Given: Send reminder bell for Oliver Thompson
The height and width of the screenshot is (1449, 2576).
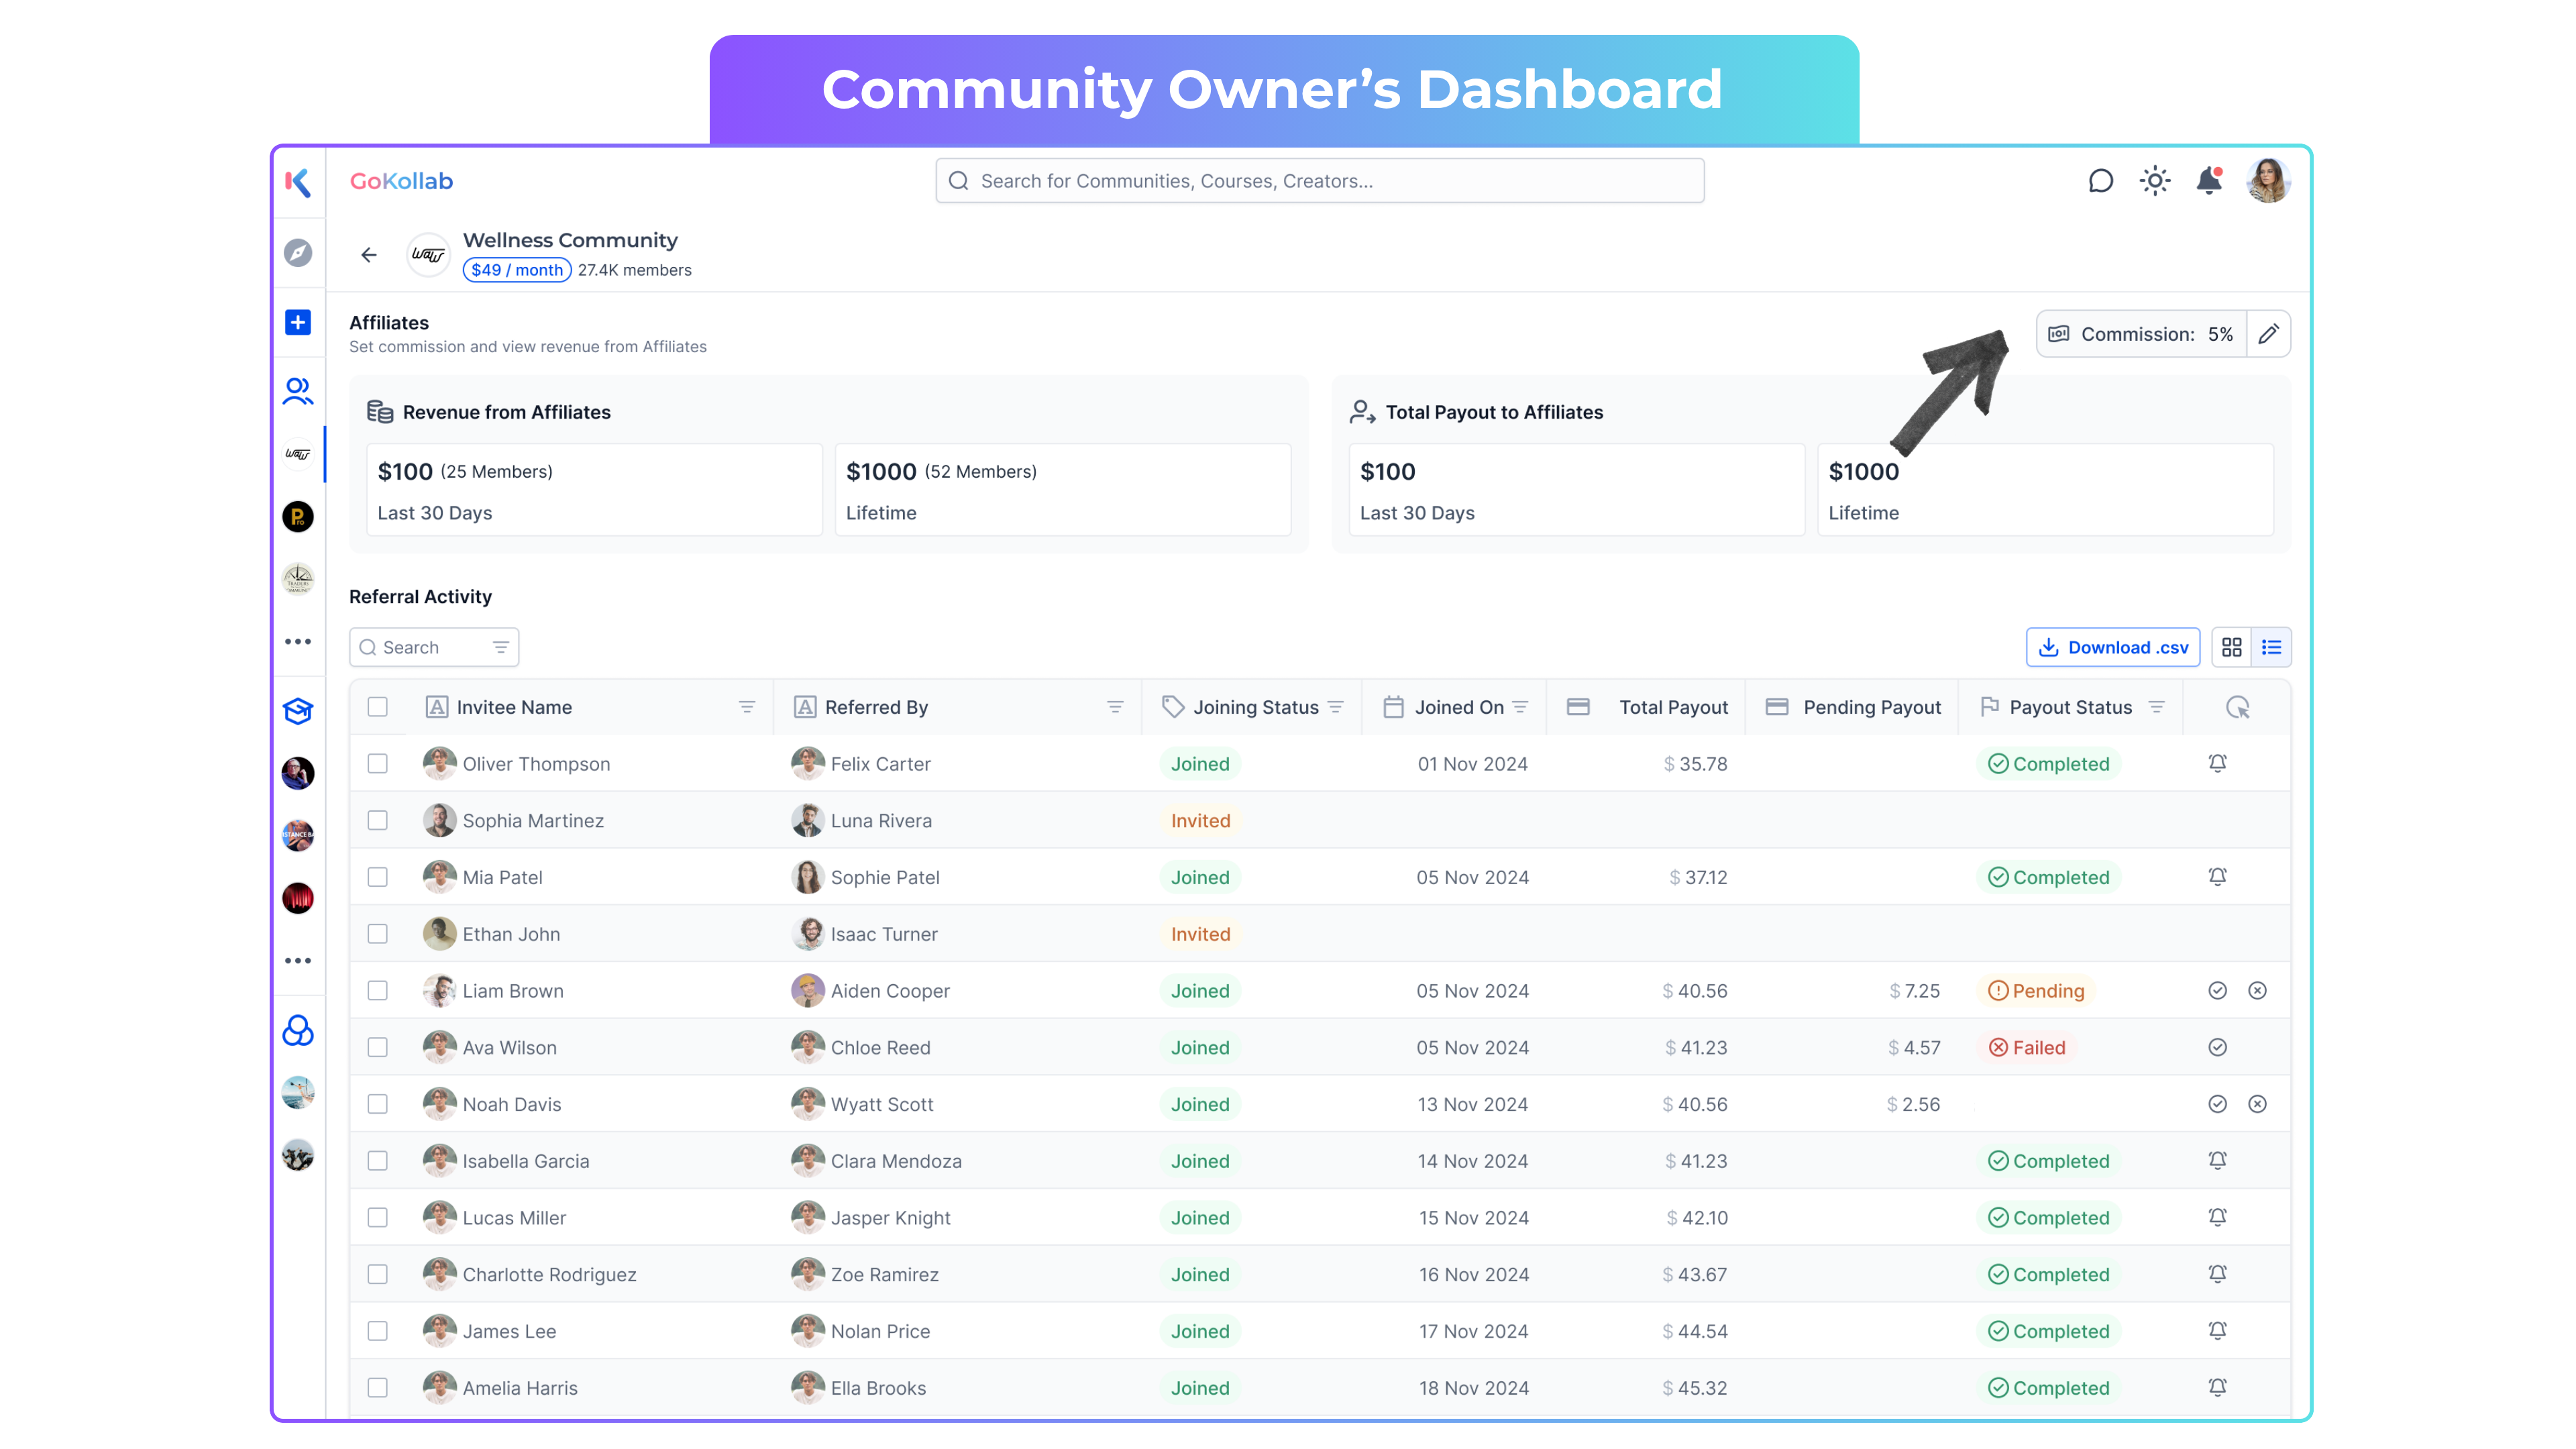Looking at the screenshot, I should click(x=2217, y=763).
